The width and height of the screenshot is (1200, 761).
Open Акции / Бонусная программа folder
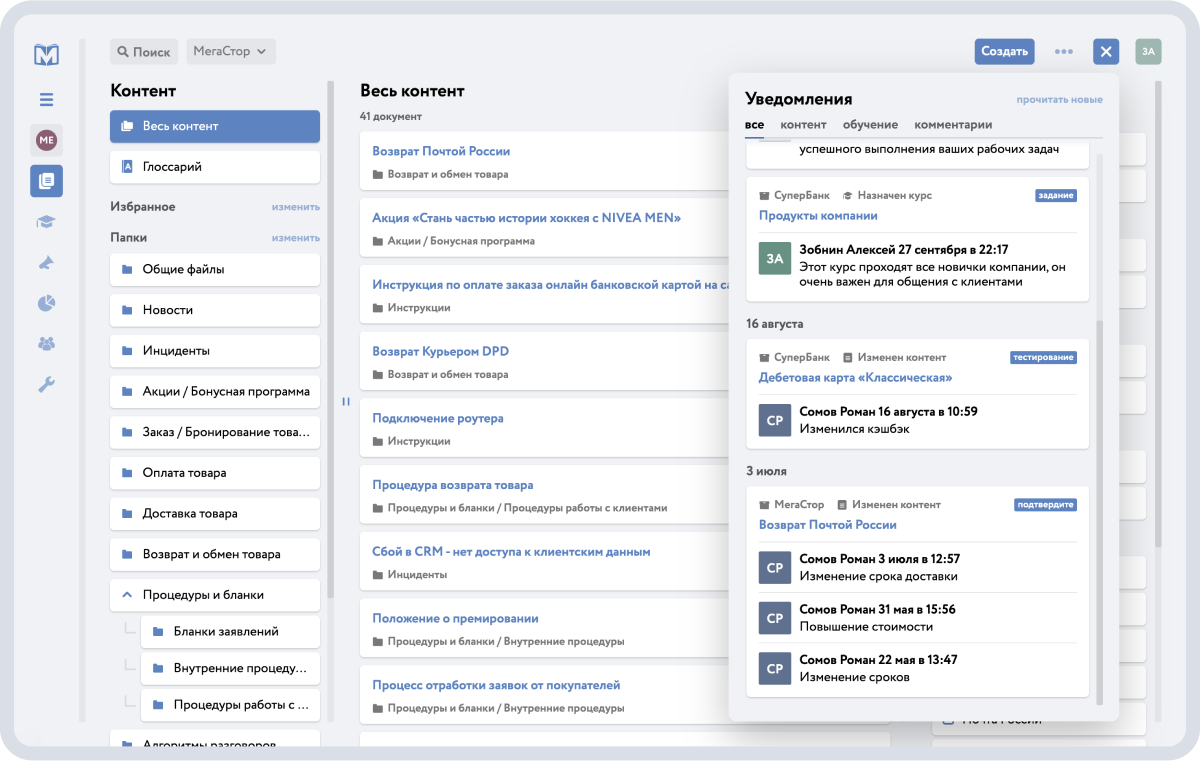[215, 391]
